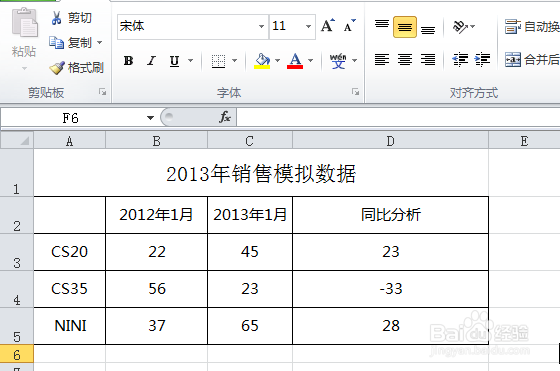Click the wrap text 自动换 button
Screen dimensions: 560x371
(x=532, y=26)
